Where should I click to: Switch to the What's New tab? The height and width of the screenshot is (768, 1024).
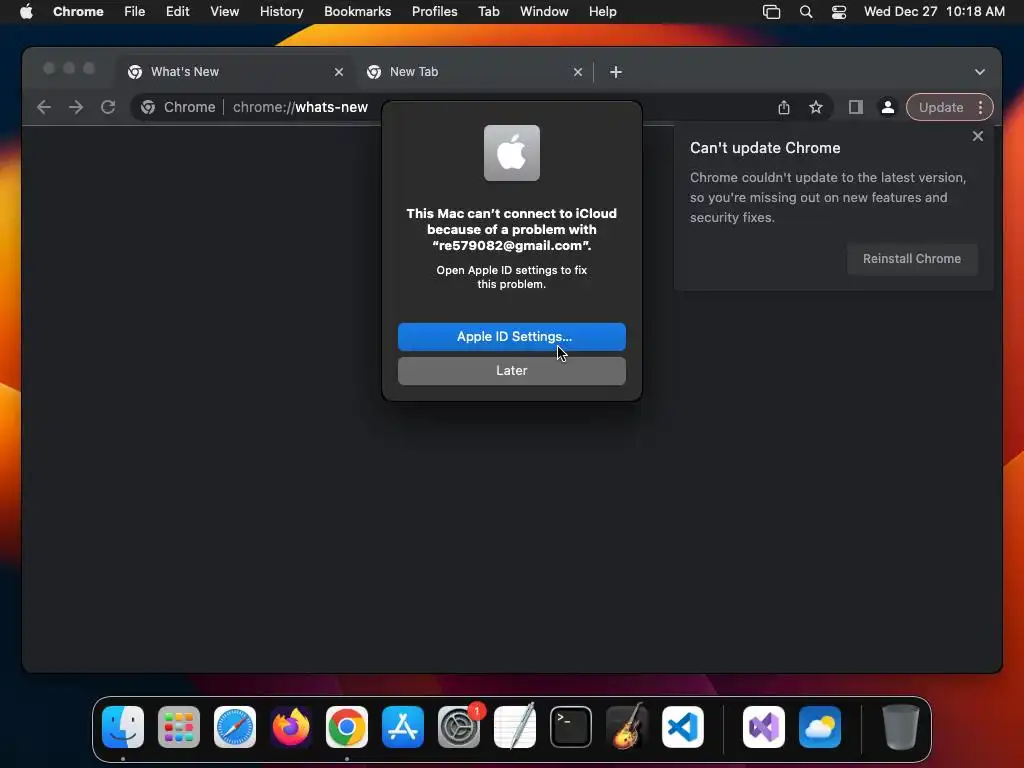tap(235, 72)
